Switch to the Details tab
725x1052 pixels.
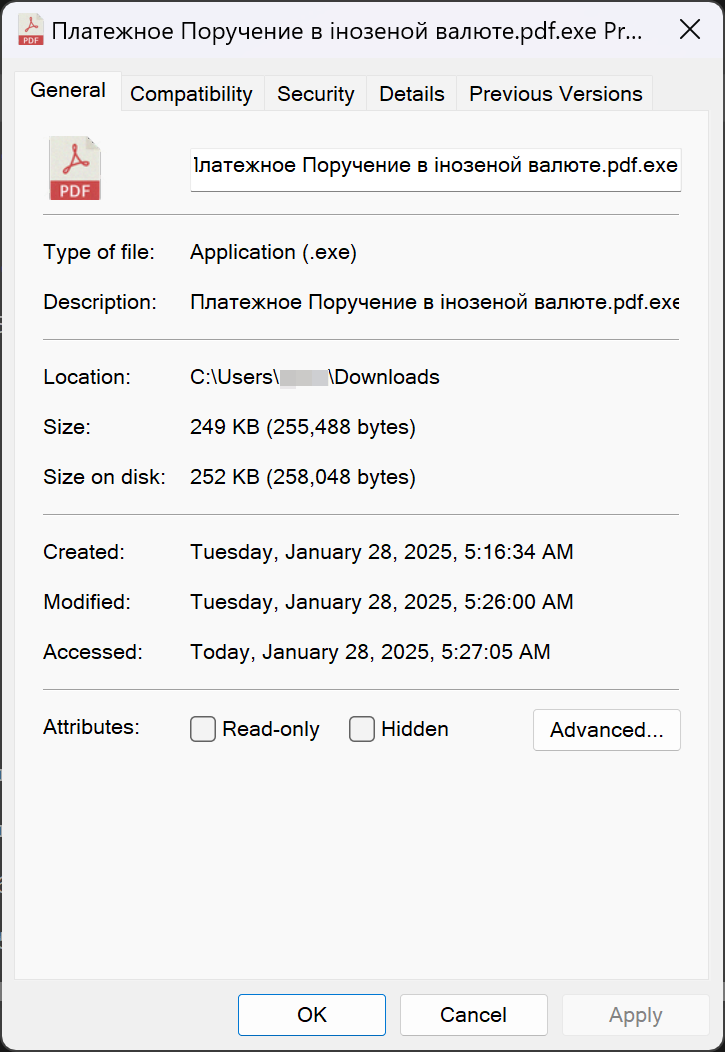411,94
